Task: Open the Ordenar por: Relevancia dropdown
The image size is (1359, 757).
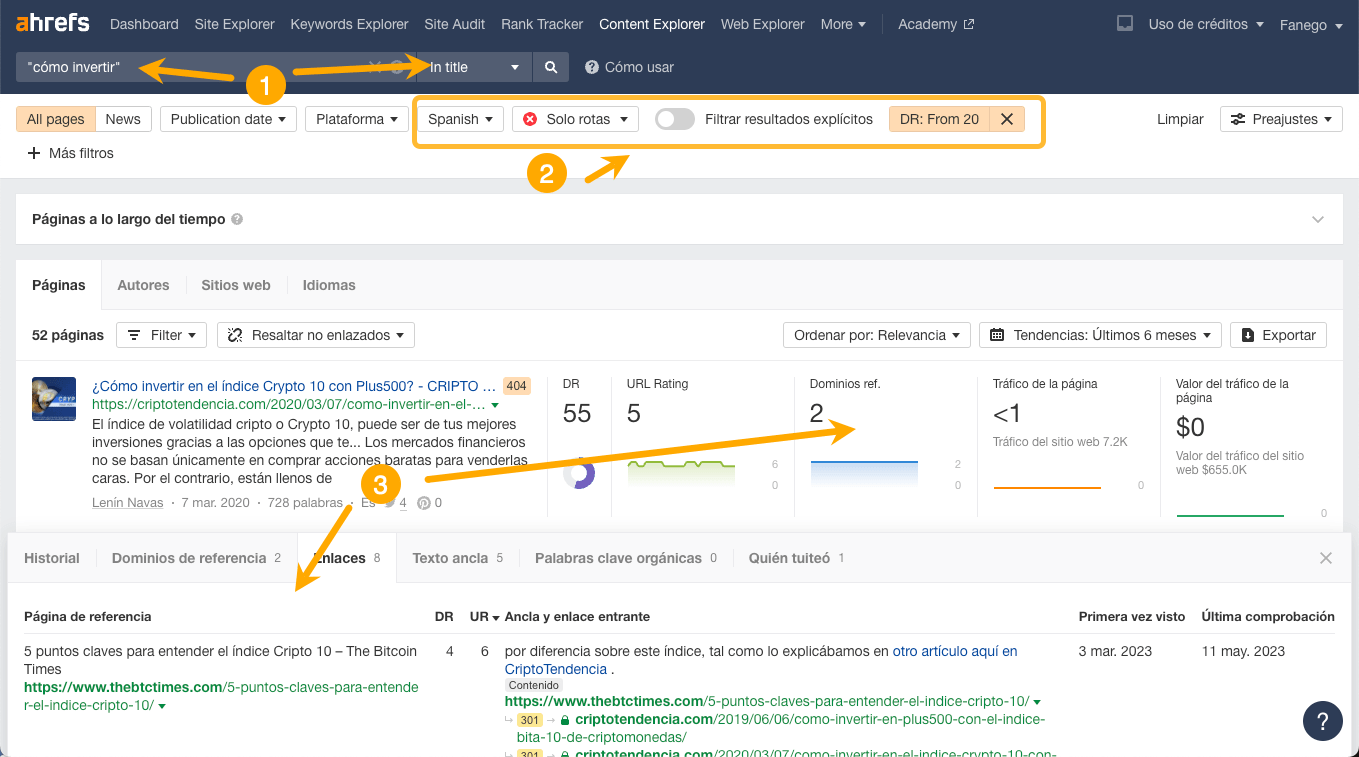Action: [x=876, y=335]
